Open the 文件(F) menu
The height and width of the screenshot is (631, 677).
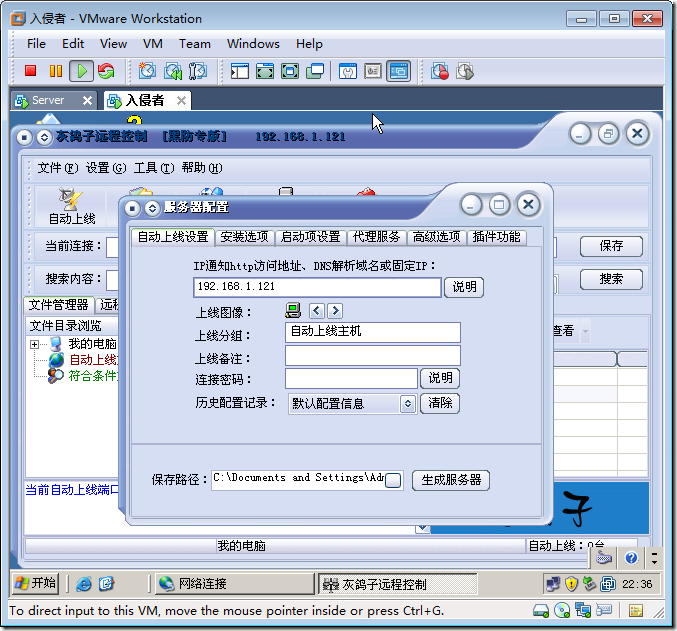(57, 168)
